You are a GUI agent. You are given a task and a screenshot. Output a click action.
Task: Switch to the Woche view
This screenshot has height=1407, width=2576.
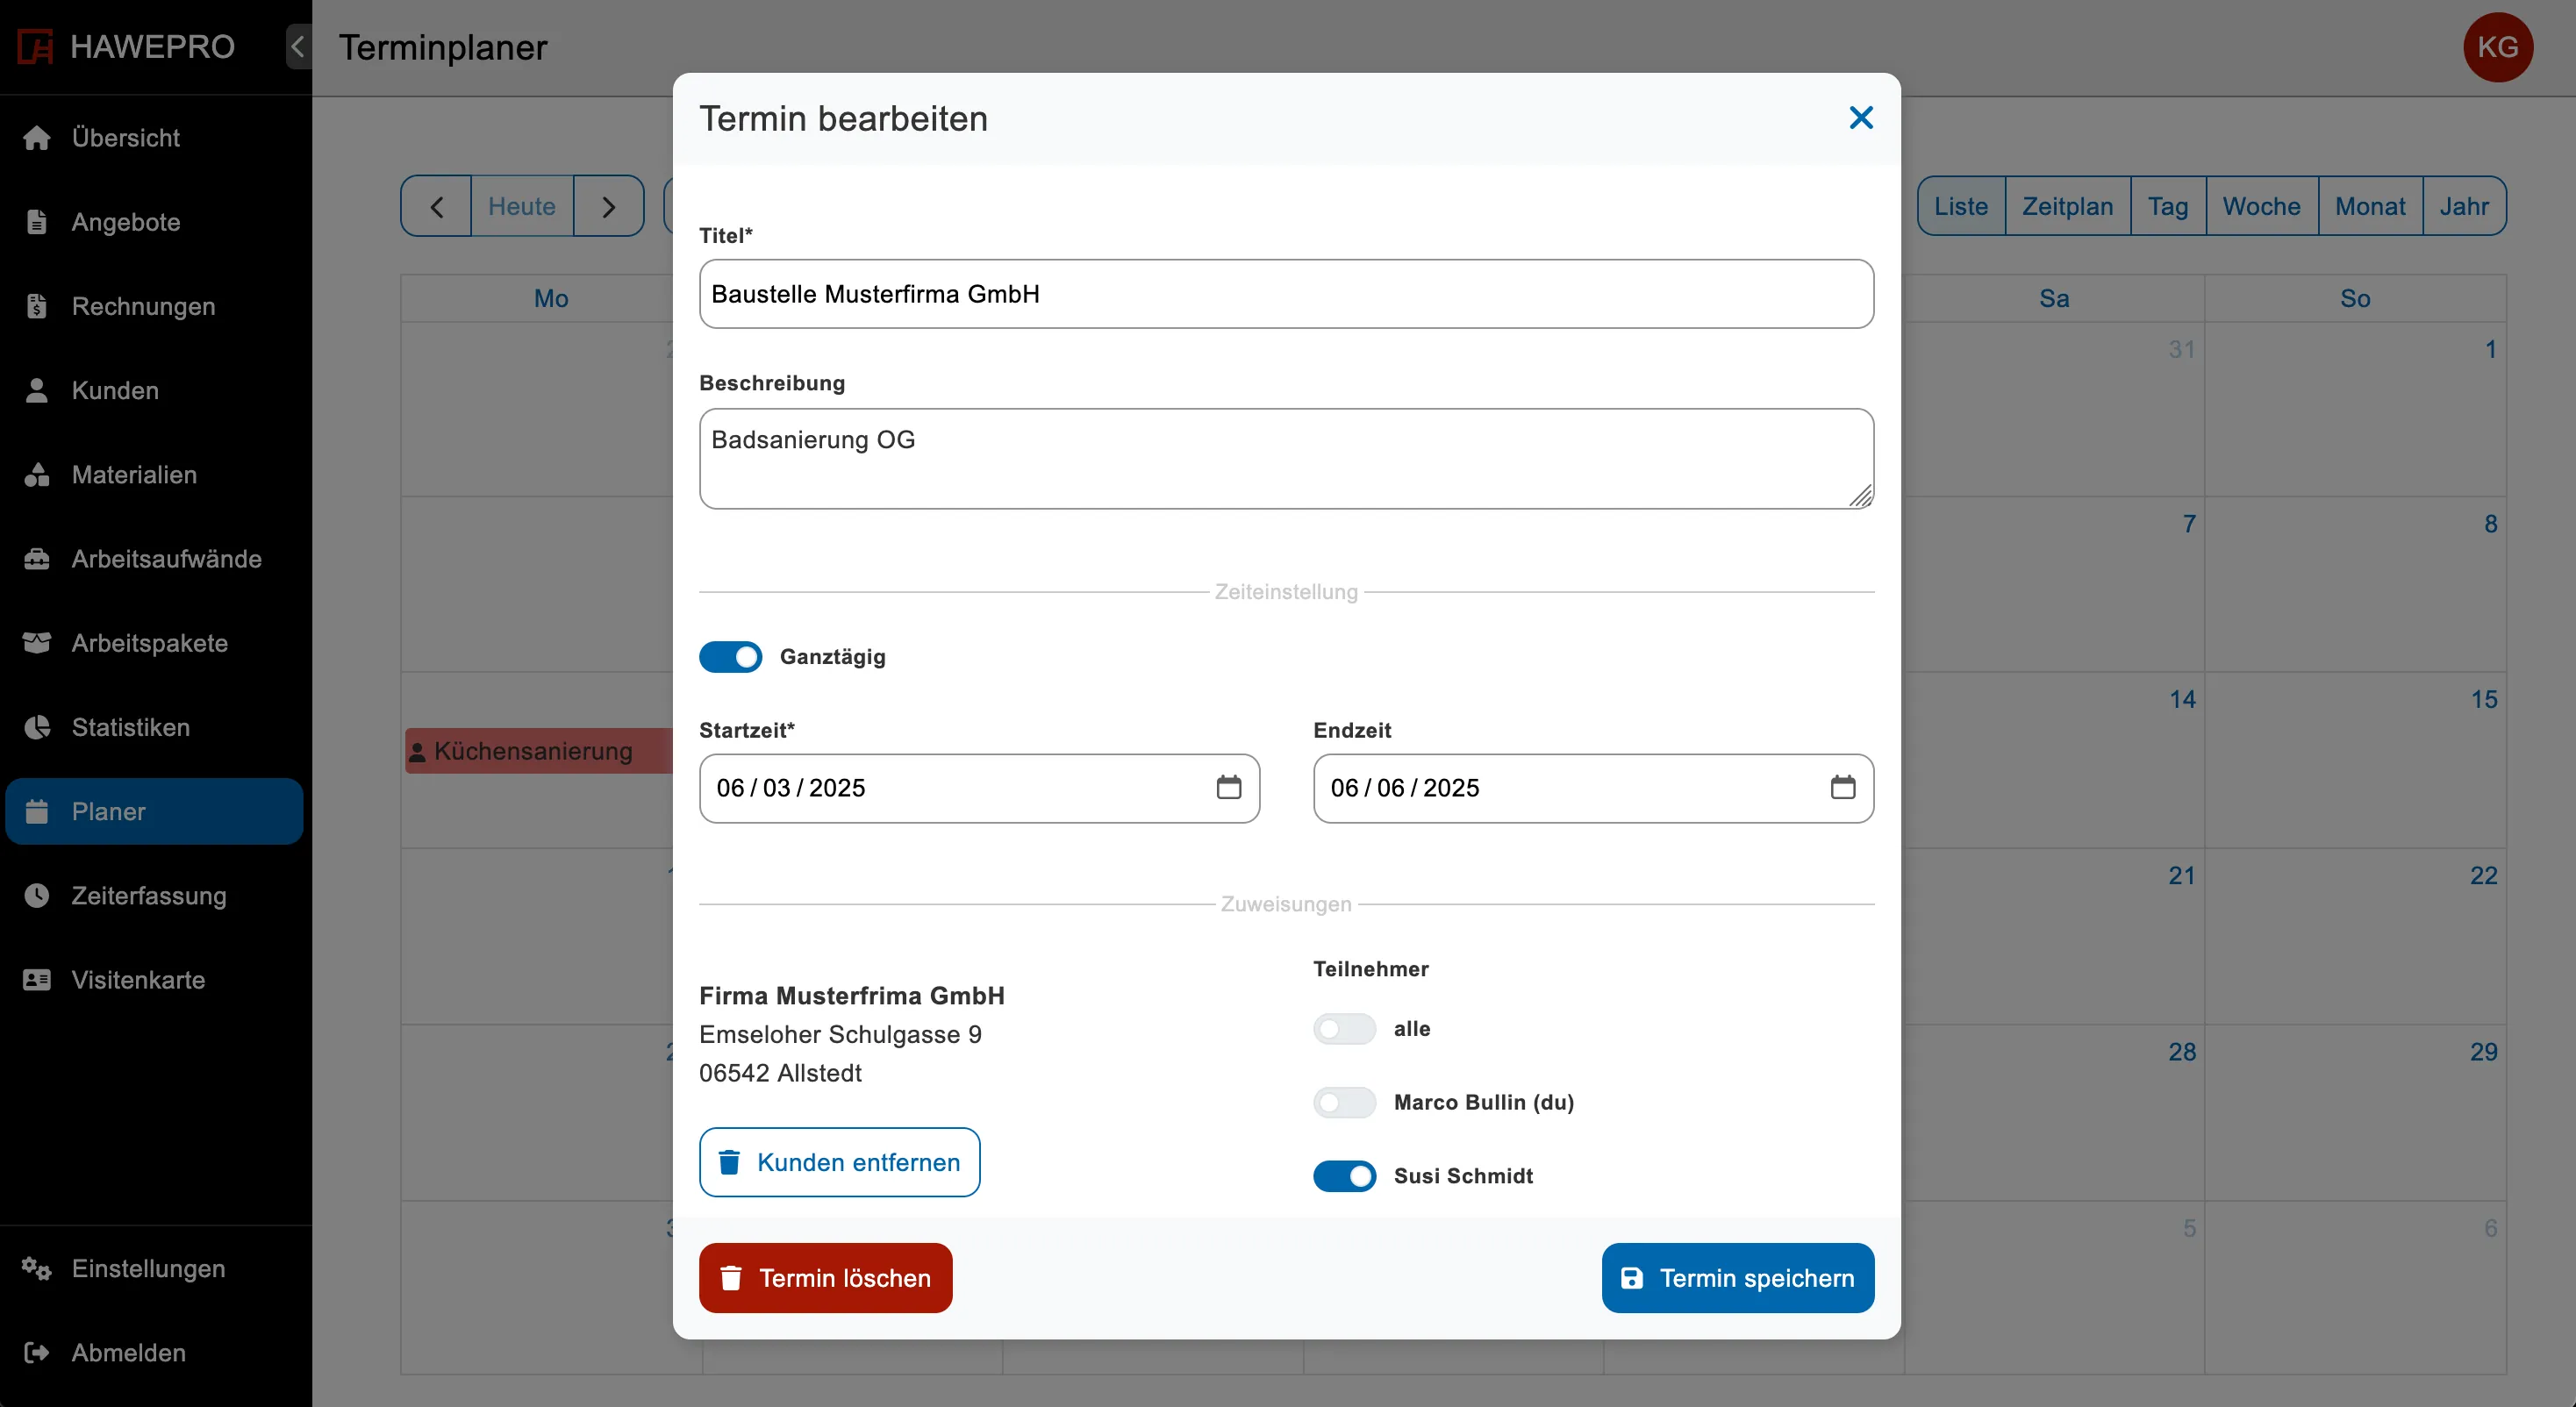tap(2261, 206)
